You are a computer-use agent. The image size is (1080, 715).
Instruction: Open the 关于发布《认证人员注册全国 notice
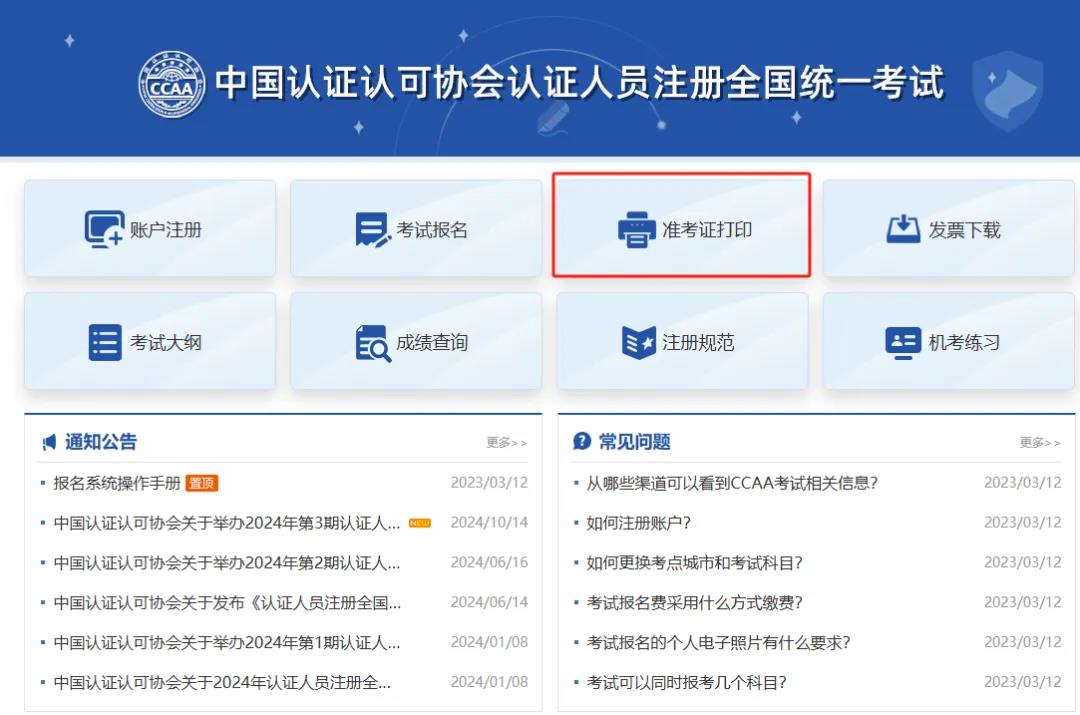click(227, 603)
